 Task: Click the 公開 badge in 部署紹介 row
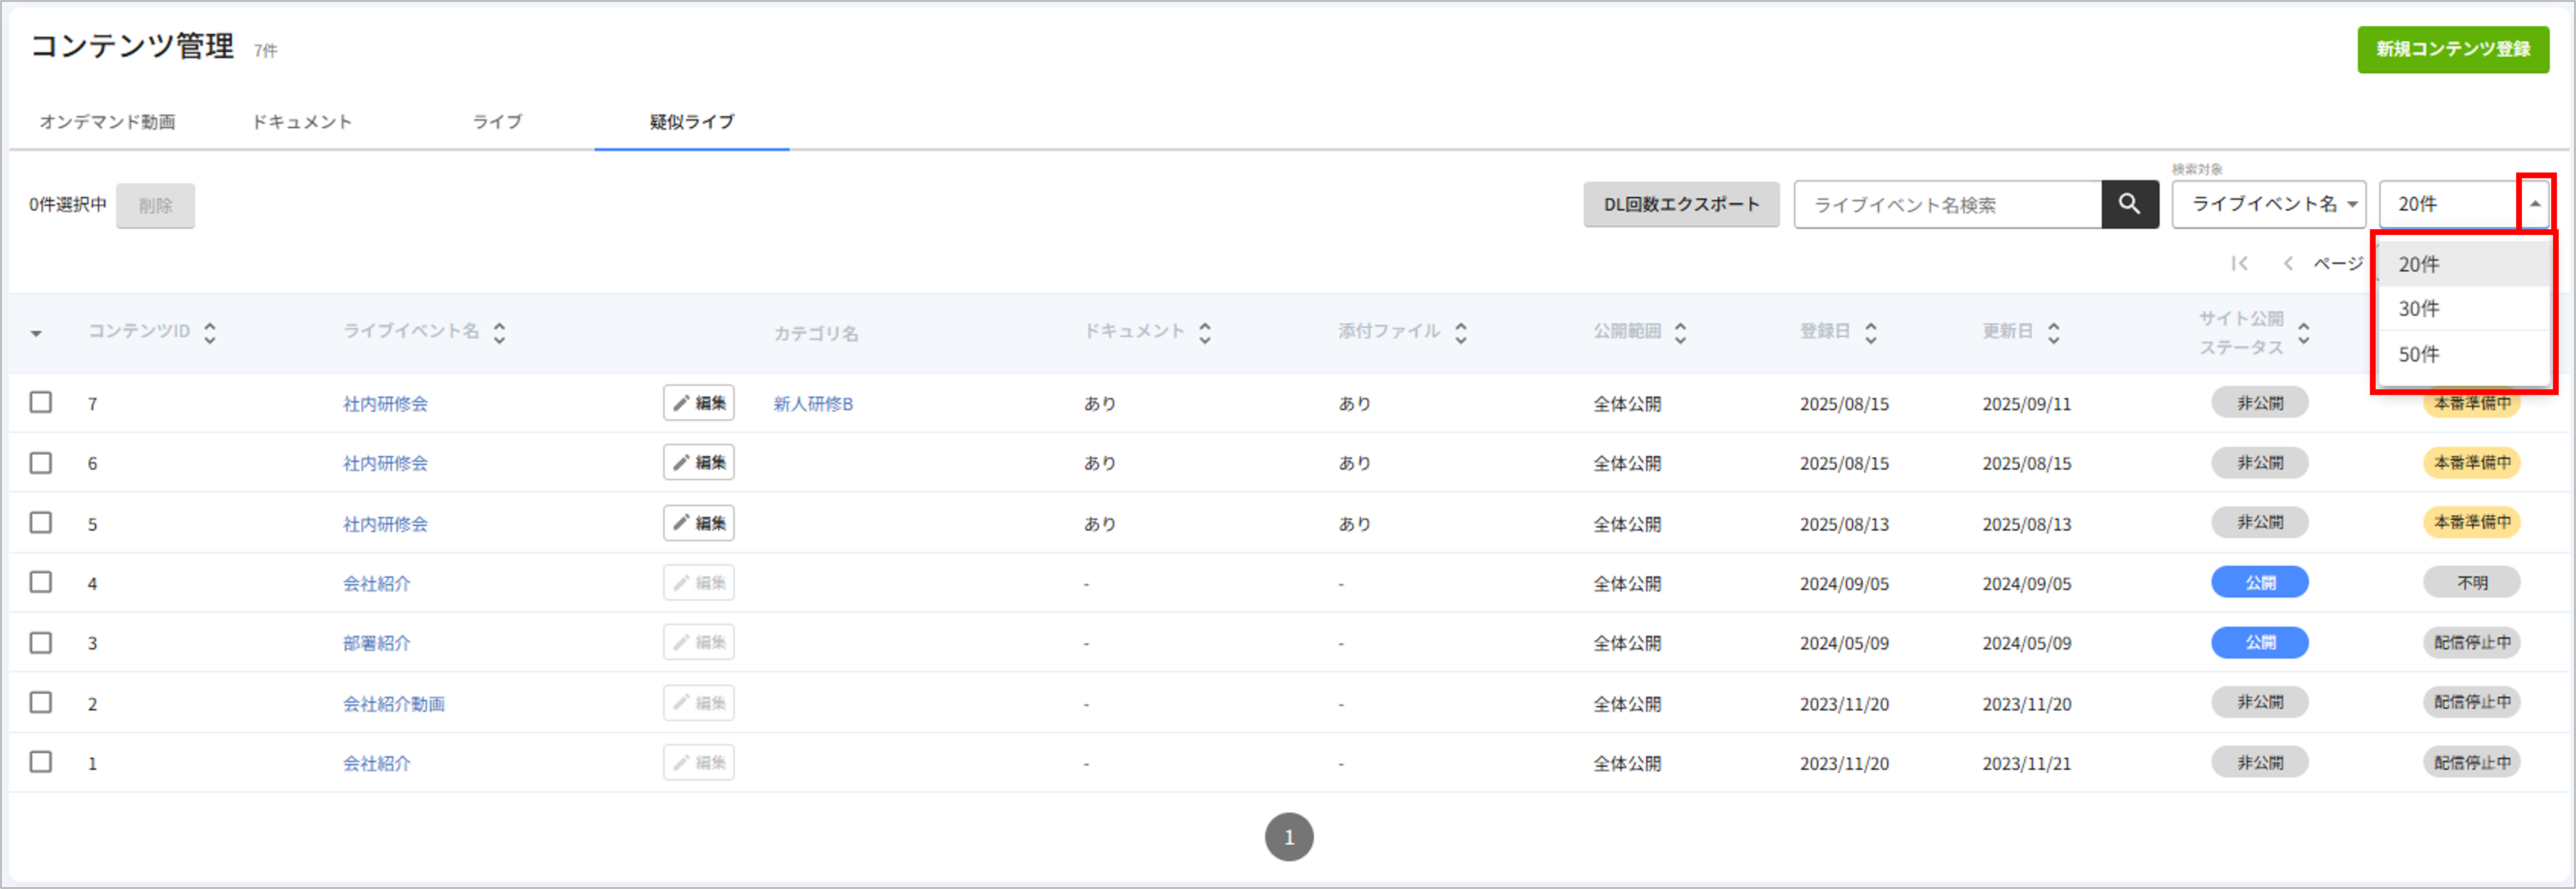[2260, 642]
